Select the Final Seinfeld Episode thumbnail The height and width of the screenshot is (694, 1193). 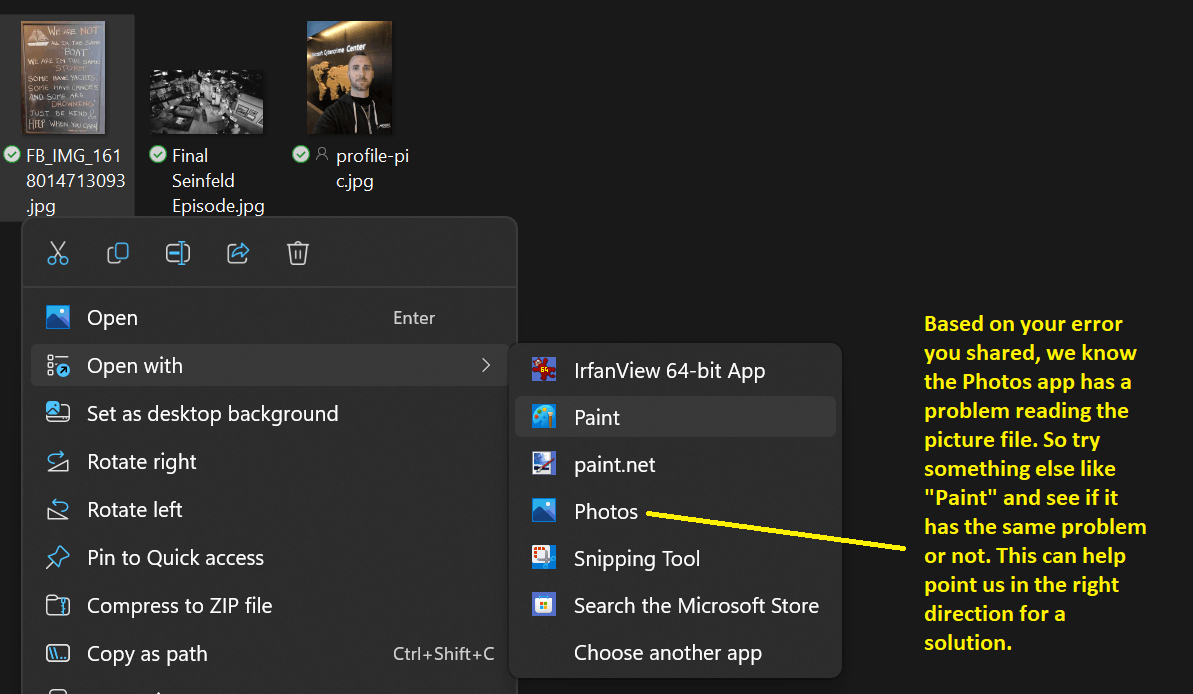(x=206, y=102)
